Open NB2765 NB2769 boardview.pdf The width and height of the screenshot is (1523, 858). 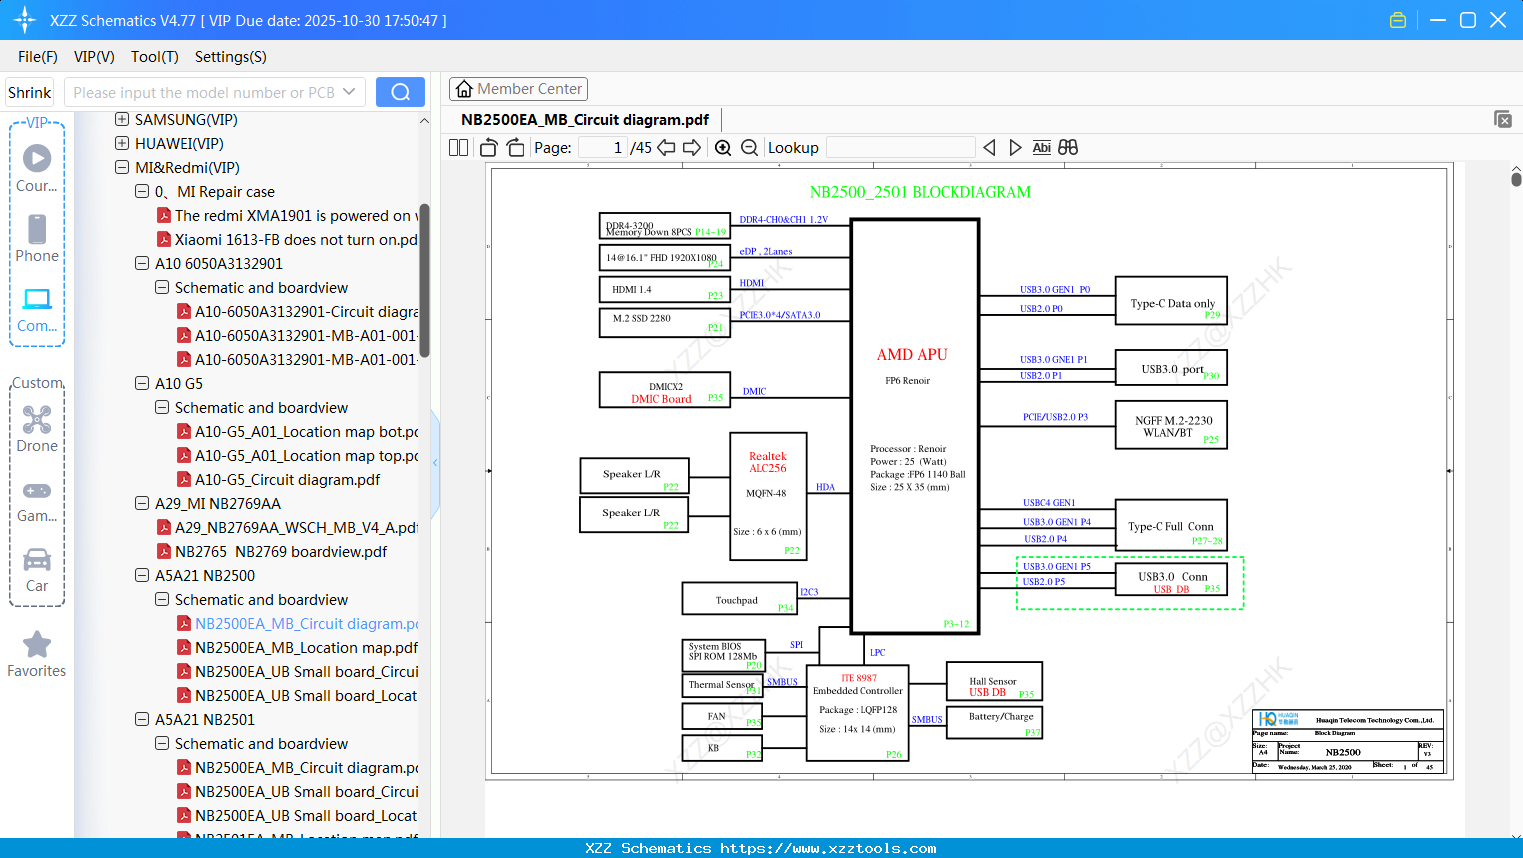tap(281, 551)
